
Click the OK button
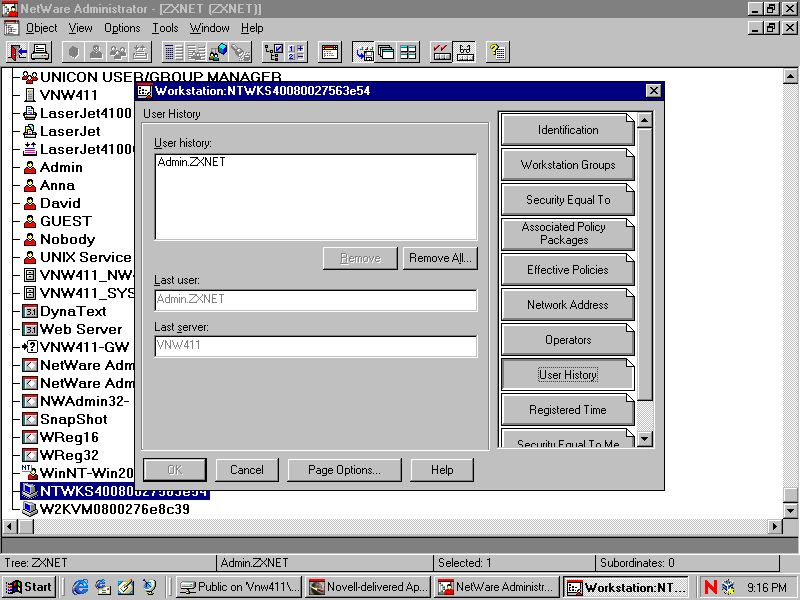[x=175, y=470]
